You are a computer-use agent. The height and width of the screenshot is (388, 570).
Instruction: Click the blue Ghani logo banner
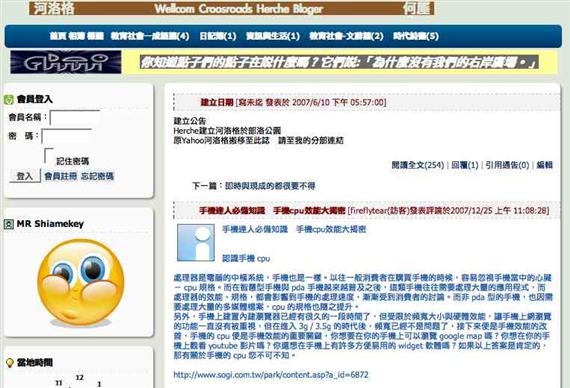tap(66, 62)
